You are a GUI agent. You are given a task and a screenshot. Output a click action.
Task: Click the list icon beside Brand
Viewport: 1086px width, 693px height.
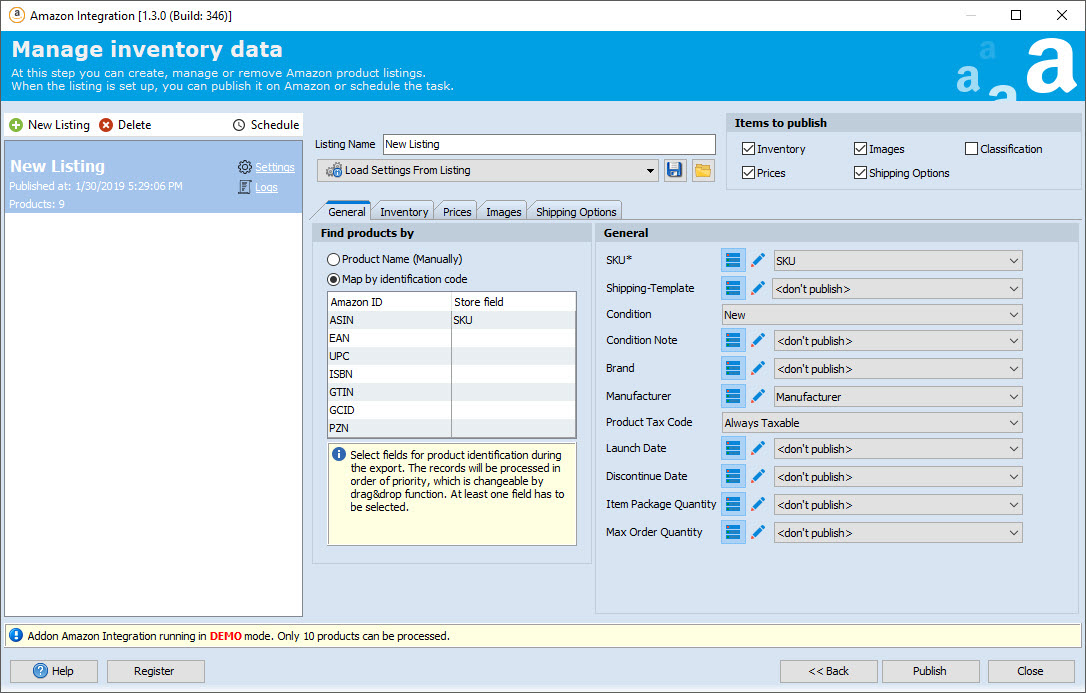[x=733, y=368]
